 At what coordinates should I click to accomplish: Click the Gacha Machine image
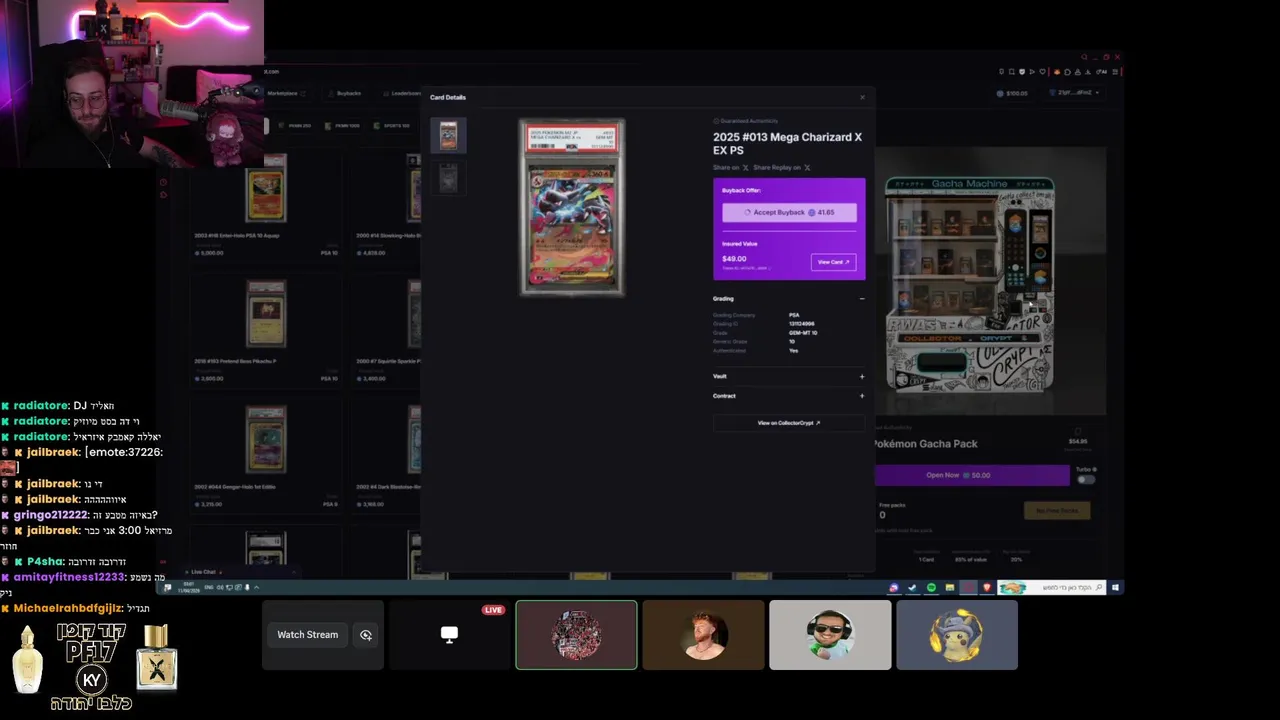pyautogui.click(x=990, y=282)
